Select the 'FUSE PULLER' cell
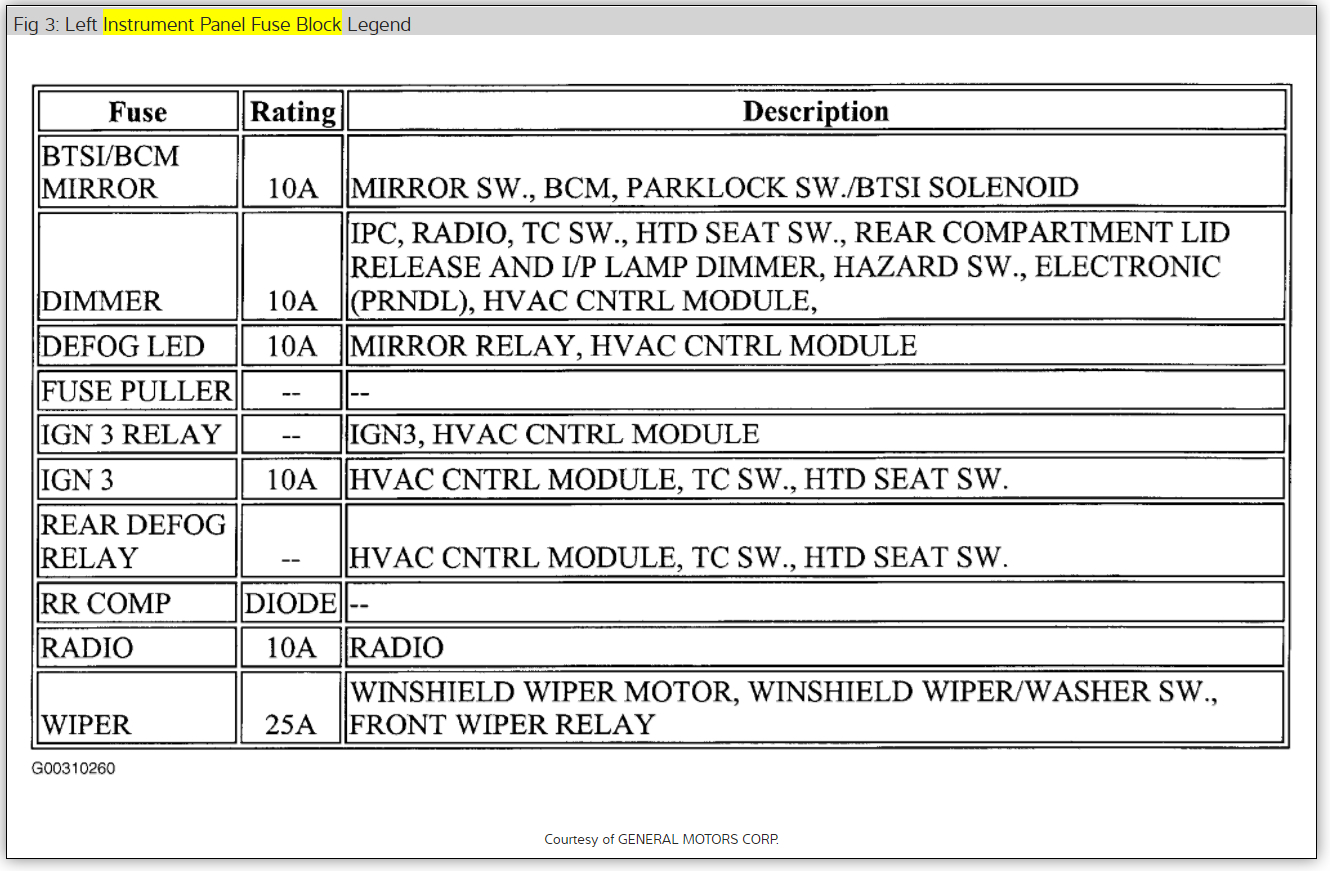Image resolution: width=1330 pixels, height=871 pixels. click(x=138, y=390)
